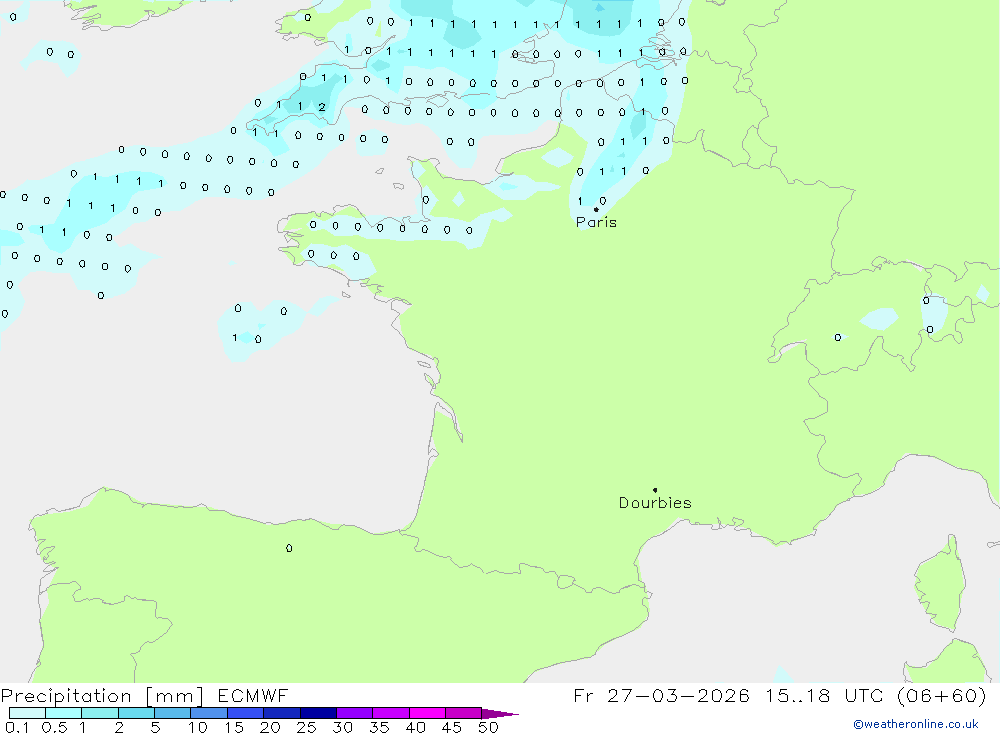
Task: Pick the legend swatch between 40 and 45
Action: (427, 713)
